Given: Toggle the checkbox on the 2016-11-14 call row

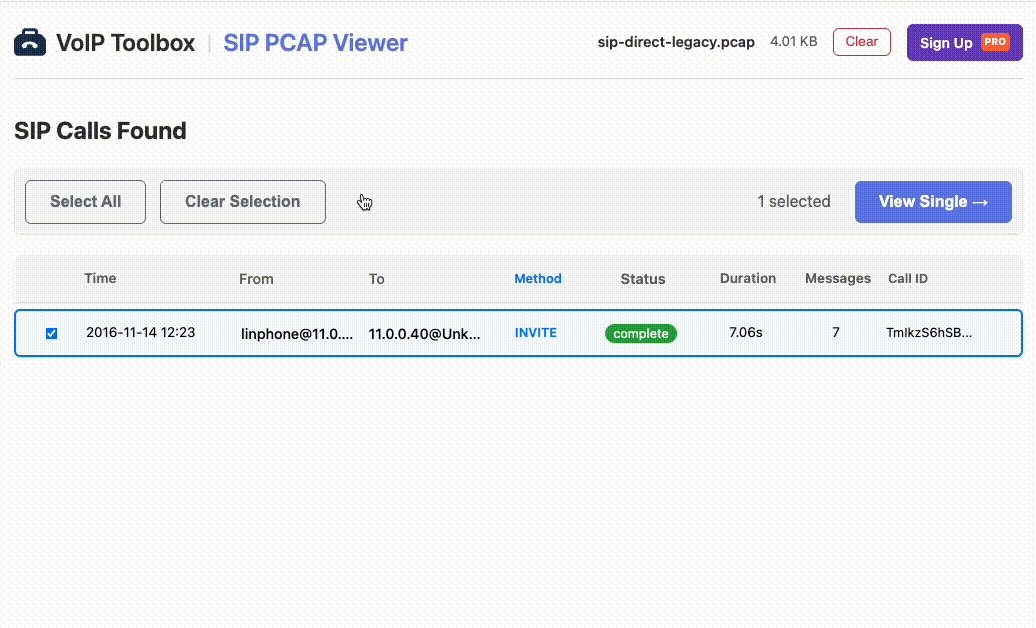Looking at the screenshot, I should coord(51,333).
